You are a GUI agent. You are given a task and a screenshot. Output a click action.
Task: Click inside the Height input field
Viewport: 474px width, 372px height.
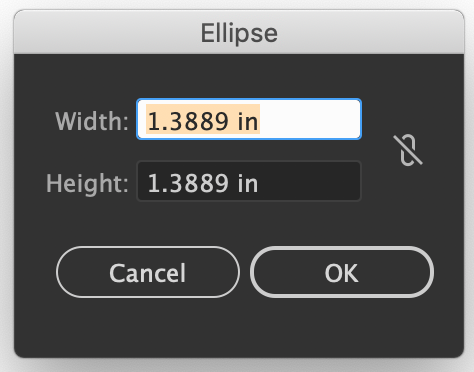pyautogui.click(x=249, y=181)
